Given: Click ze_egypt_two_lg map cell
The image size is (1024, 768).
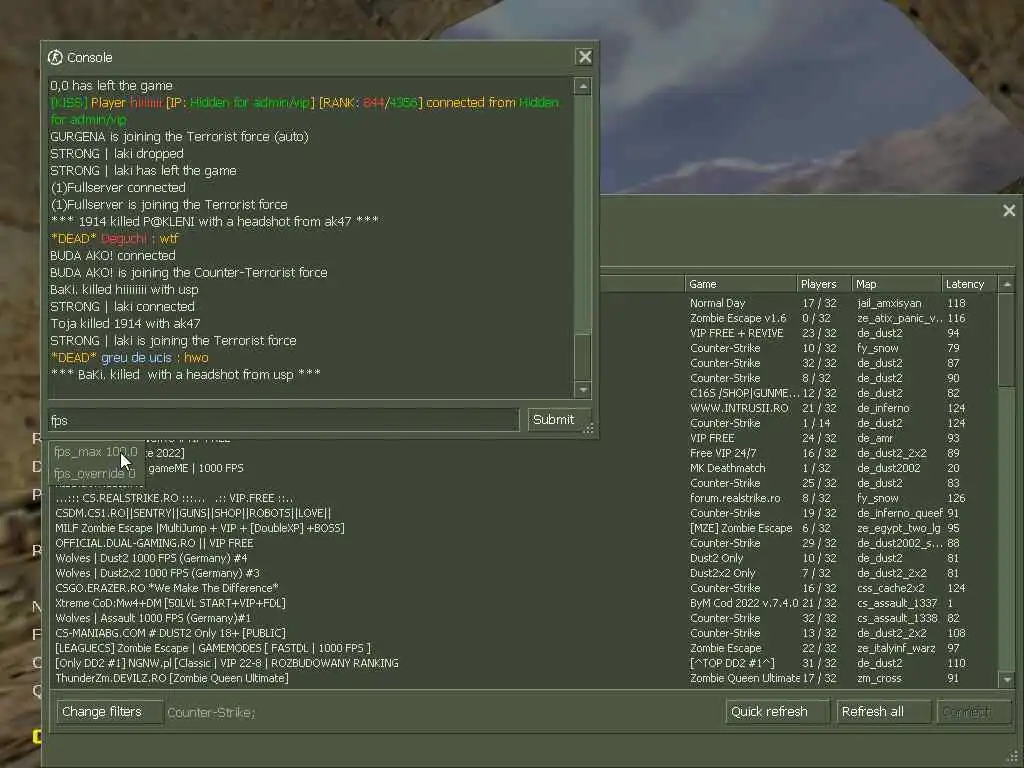Looking at the screenshot, I should coord(899,528).
